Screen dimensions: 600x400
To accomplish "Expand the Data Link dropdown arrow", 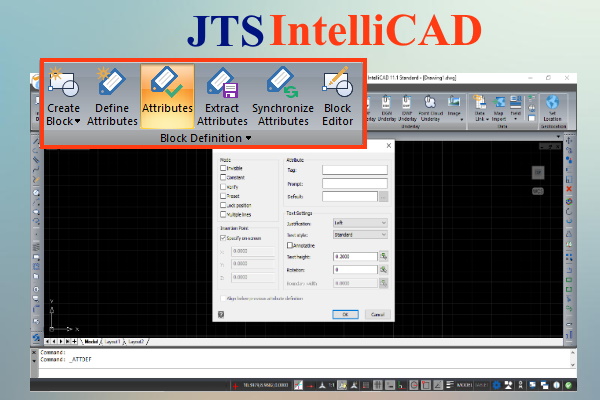I will pyautogui.click(x=487, y=119).
